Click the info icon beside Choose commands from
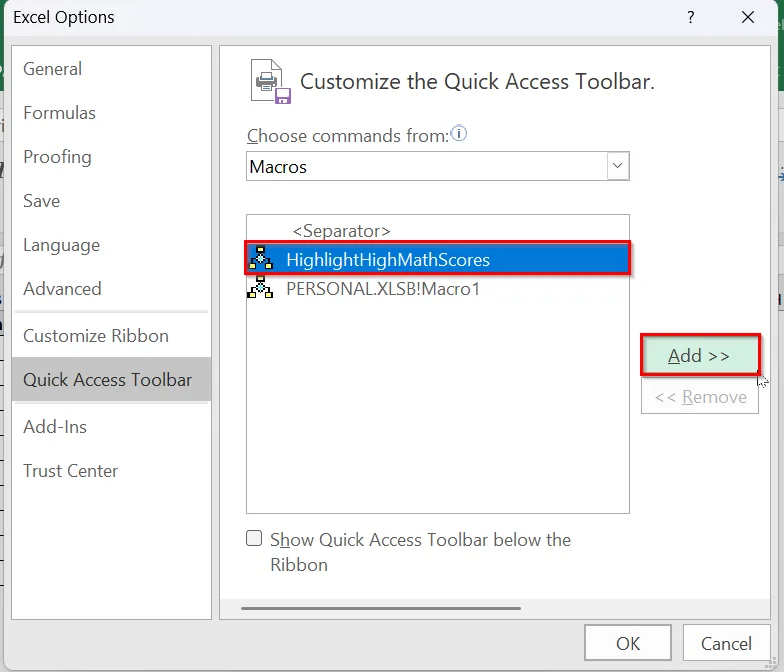 [x=459, y=134]
